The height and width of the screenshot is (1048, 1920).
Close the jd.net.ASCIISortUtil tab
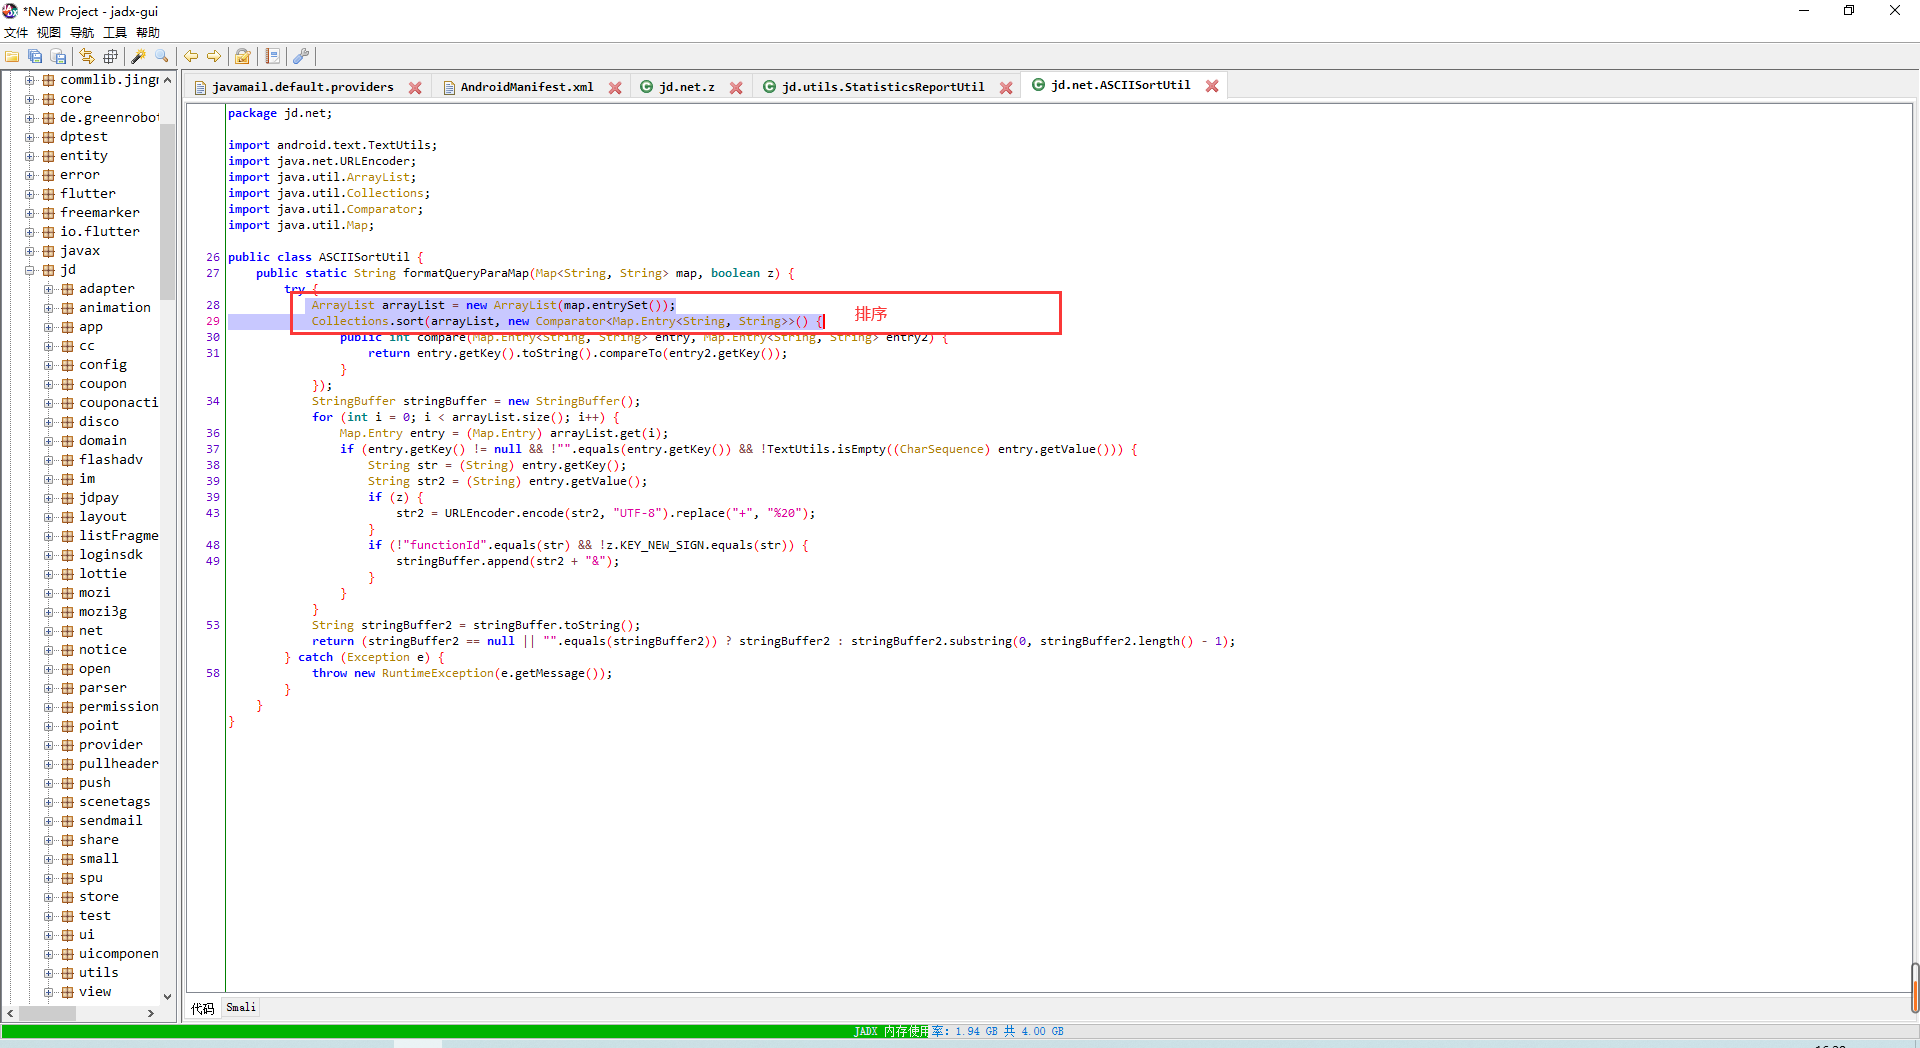tap(1212, 86)
